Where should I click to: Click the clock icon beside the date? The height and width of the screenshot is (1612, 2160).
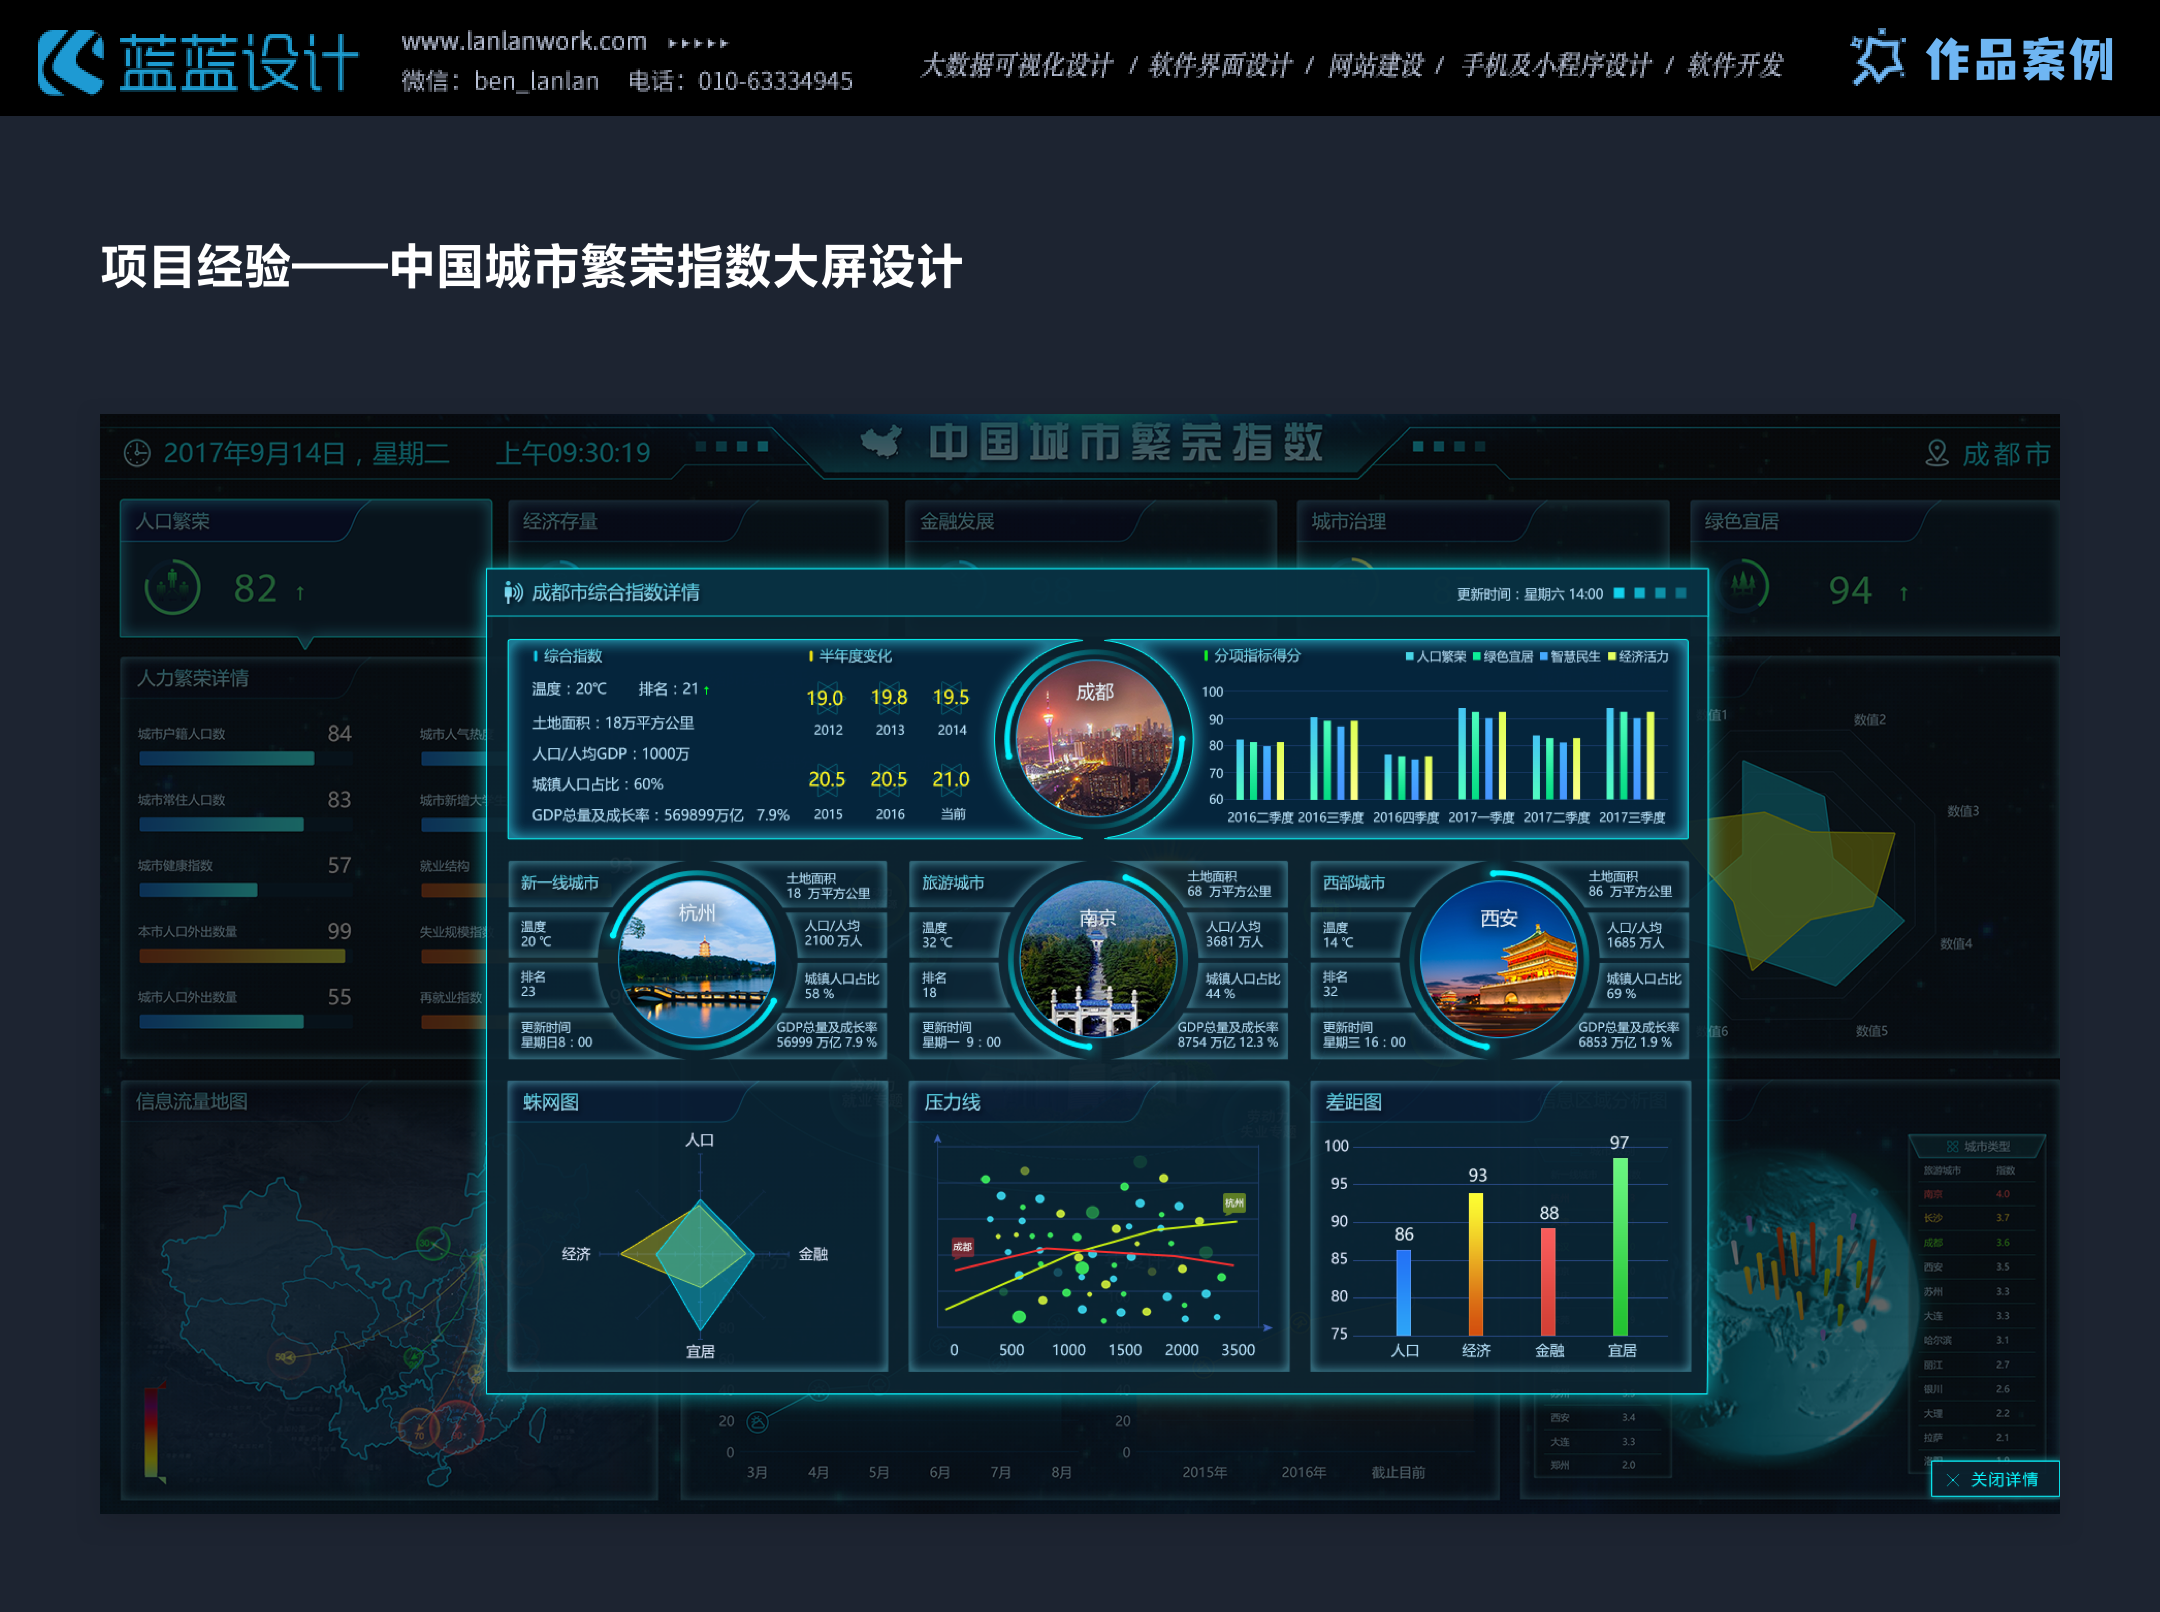pos(137,453)
